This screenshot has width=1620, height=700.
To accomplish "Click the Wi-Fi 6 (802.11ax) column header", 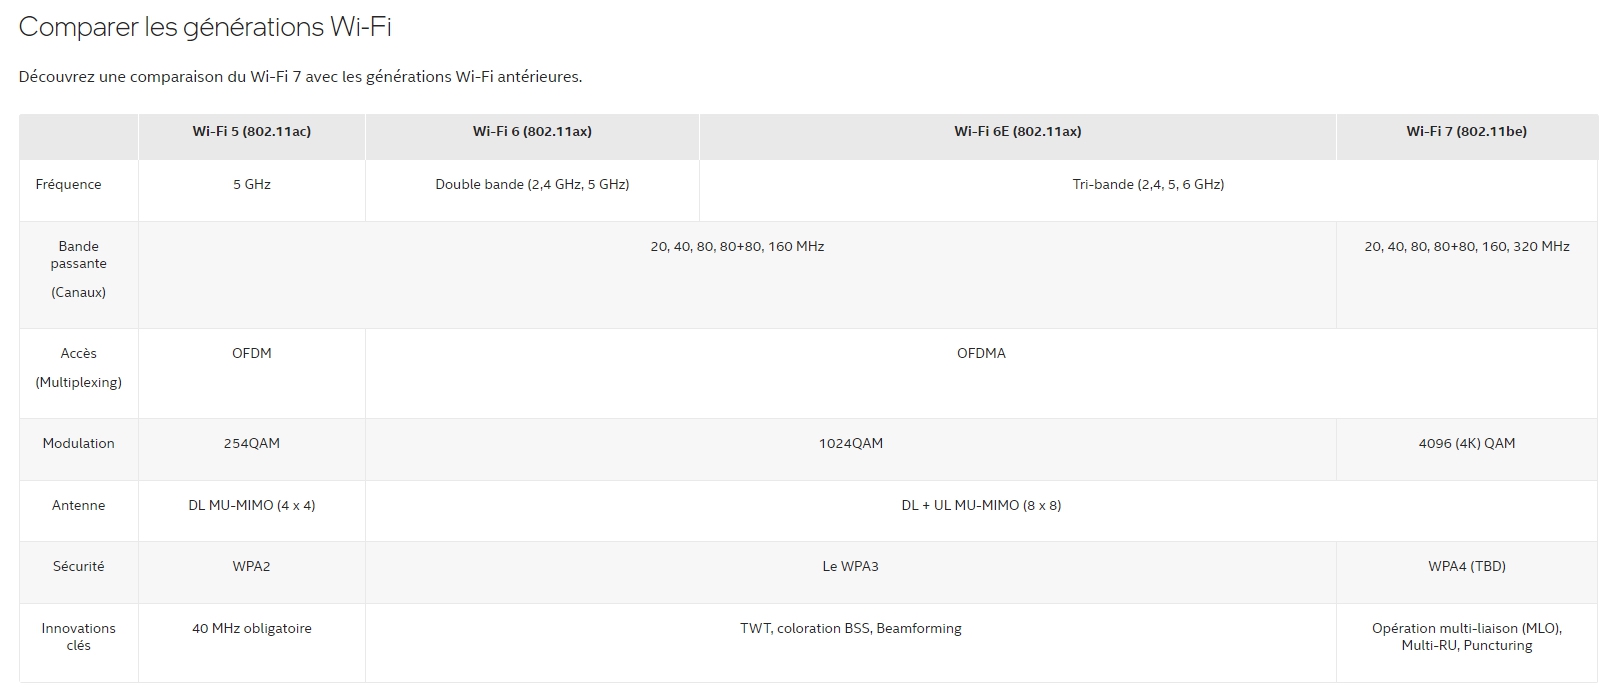I will pyautogui.click(x=532, y=131).
